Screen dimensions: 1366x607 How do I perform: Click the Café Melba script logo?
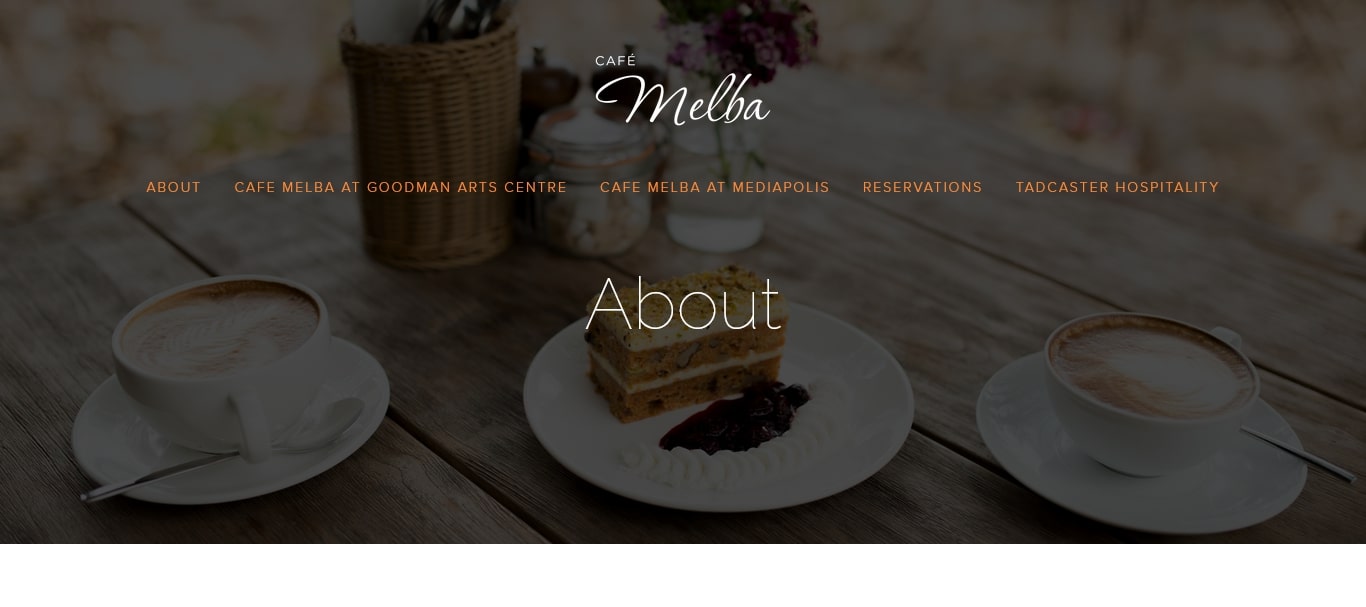(682, 90)
